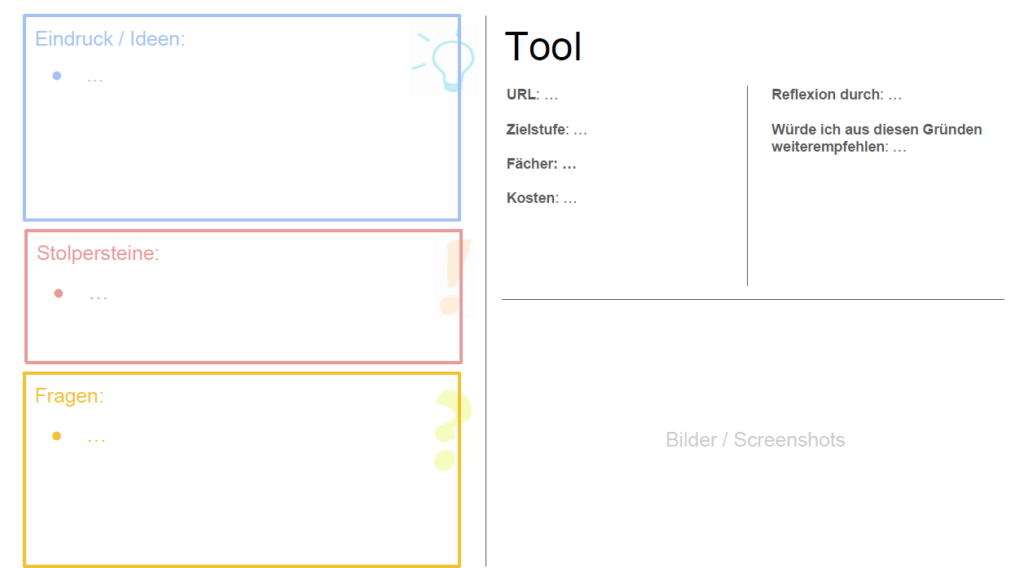1024x568 pixels.
Task: Click the ellipsis text under Fragen
Action: pos(96,438)
